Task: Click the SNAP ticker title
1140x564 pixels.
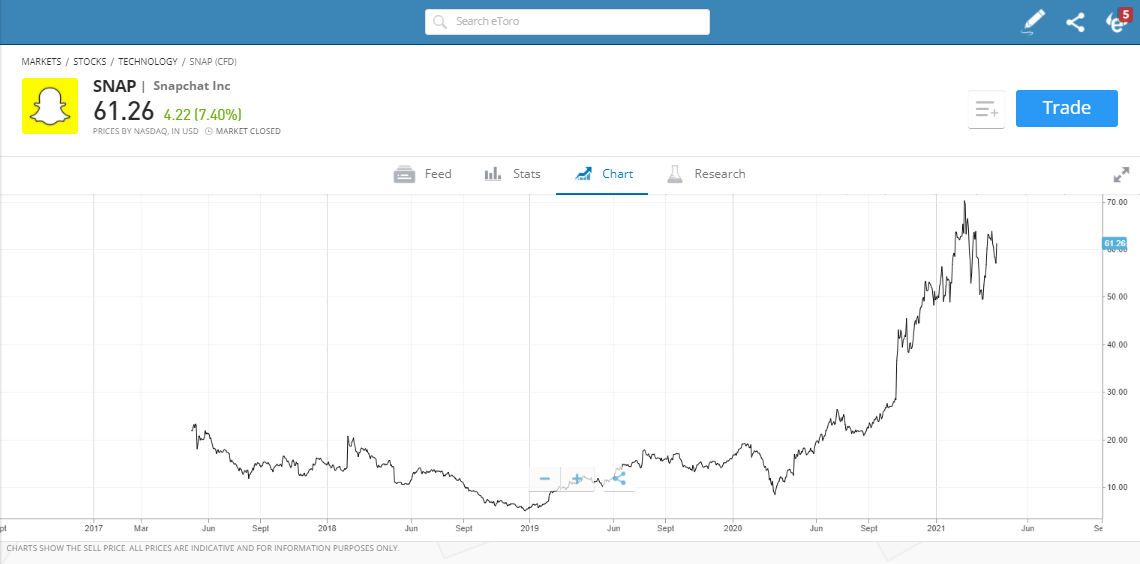Action: pyautogui.click(x=114, y=86)
